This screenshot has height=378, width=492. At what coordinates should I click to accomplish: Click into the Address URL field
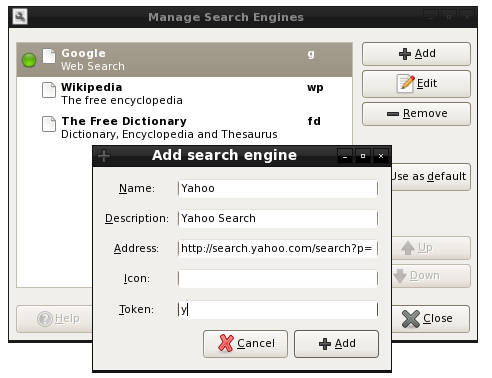point(278,249)
